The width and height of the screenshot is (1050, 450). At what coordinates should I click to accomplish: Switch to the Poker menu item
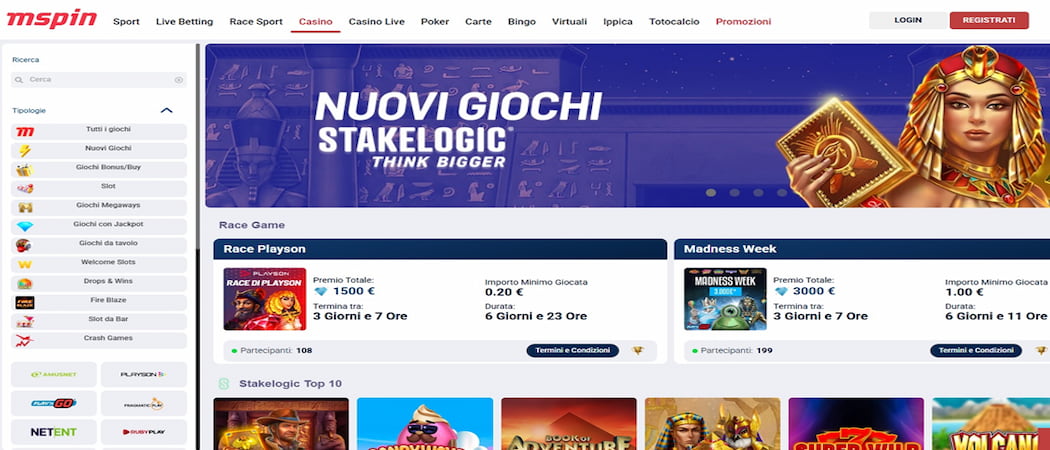(435, 21)
